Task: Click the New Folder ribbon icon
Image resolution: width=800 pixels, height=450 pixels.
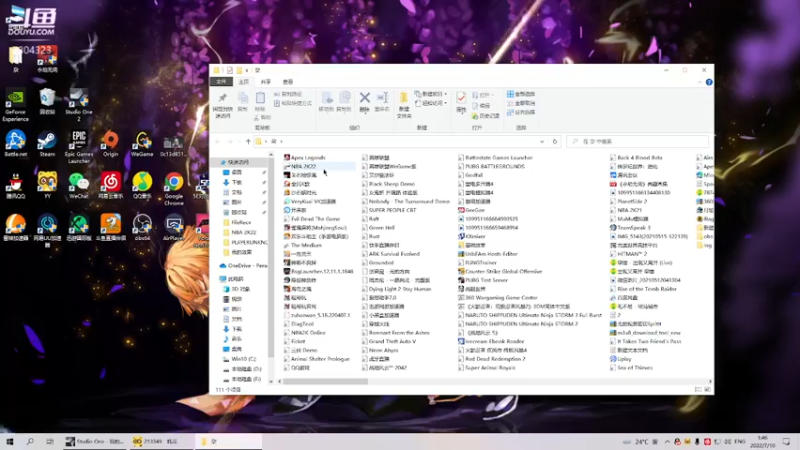Action: tap(404, 105)
